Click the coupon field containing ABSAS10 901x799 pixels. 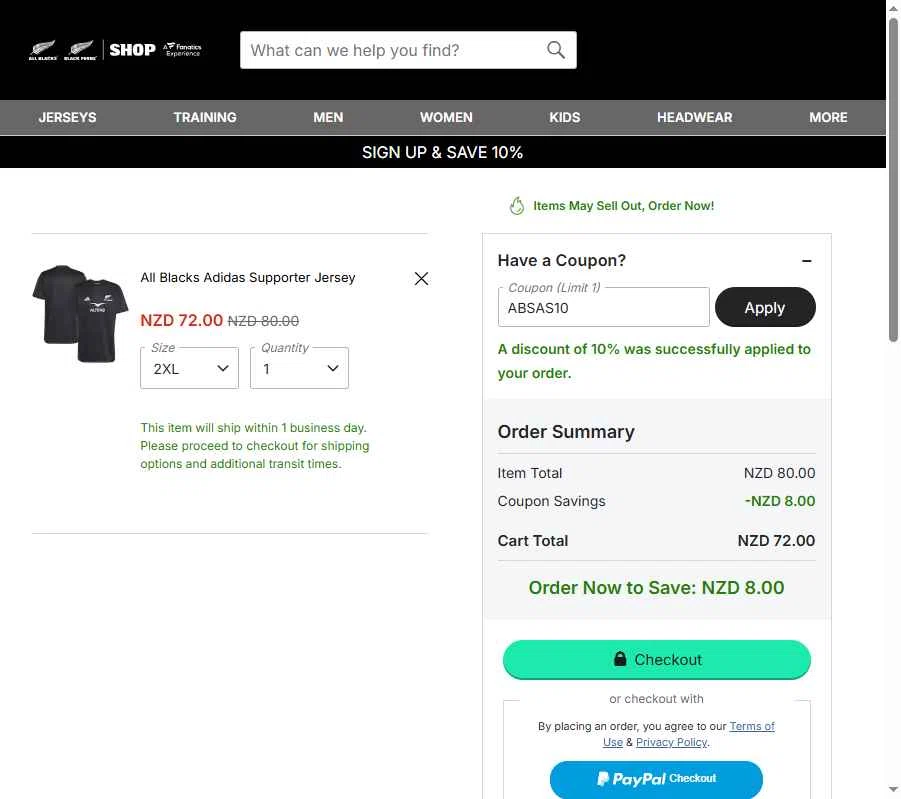click(603, 308)
